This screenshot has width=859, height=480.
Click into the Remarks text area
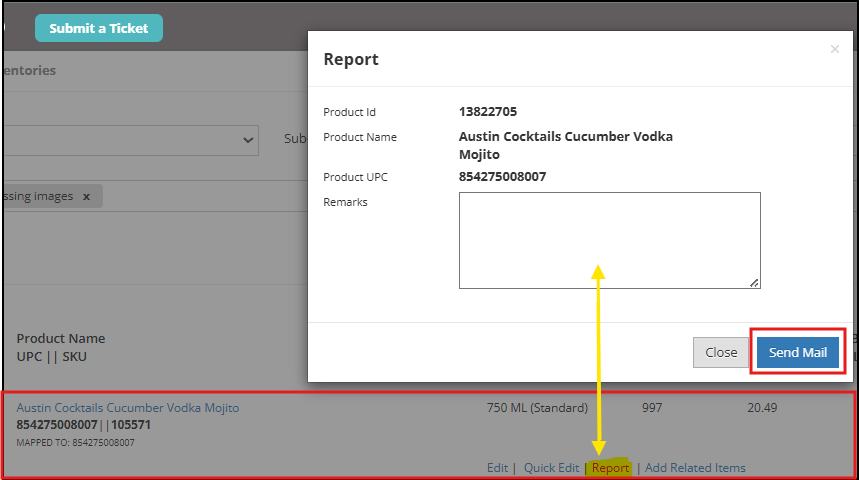[609, 240]
